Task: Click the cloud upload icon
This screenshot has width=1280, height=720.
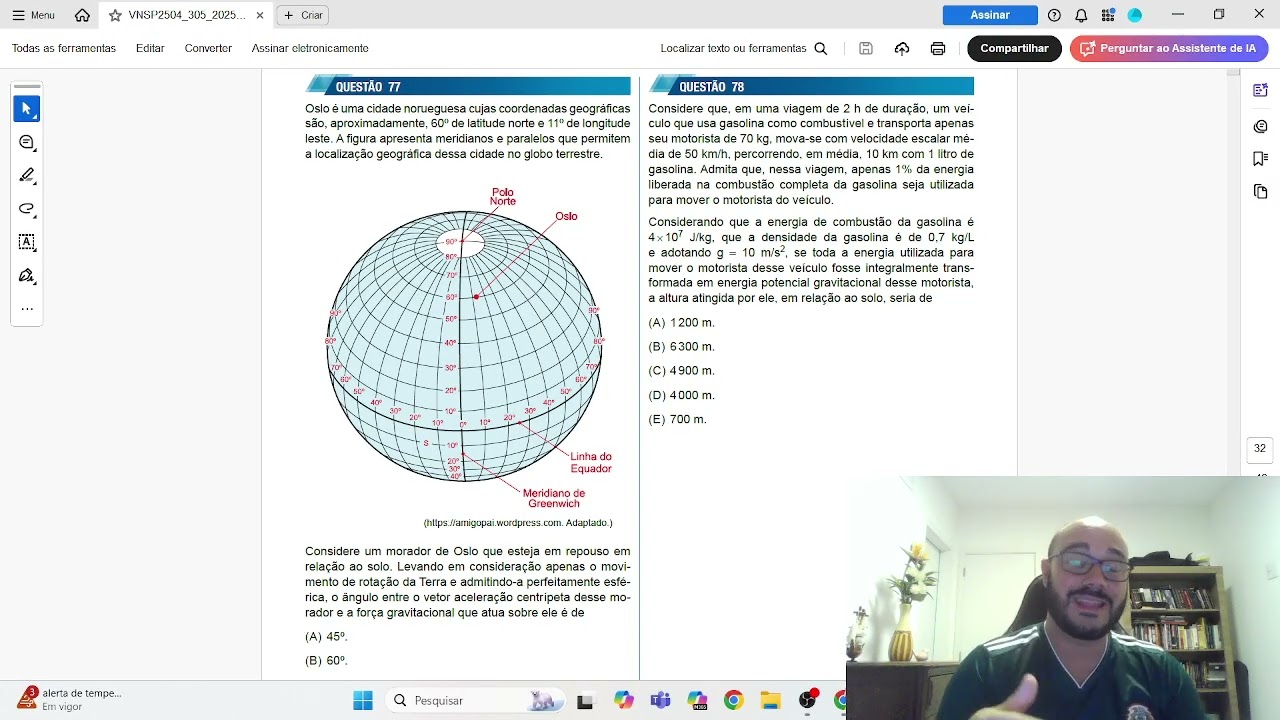Action: point(902,48)
